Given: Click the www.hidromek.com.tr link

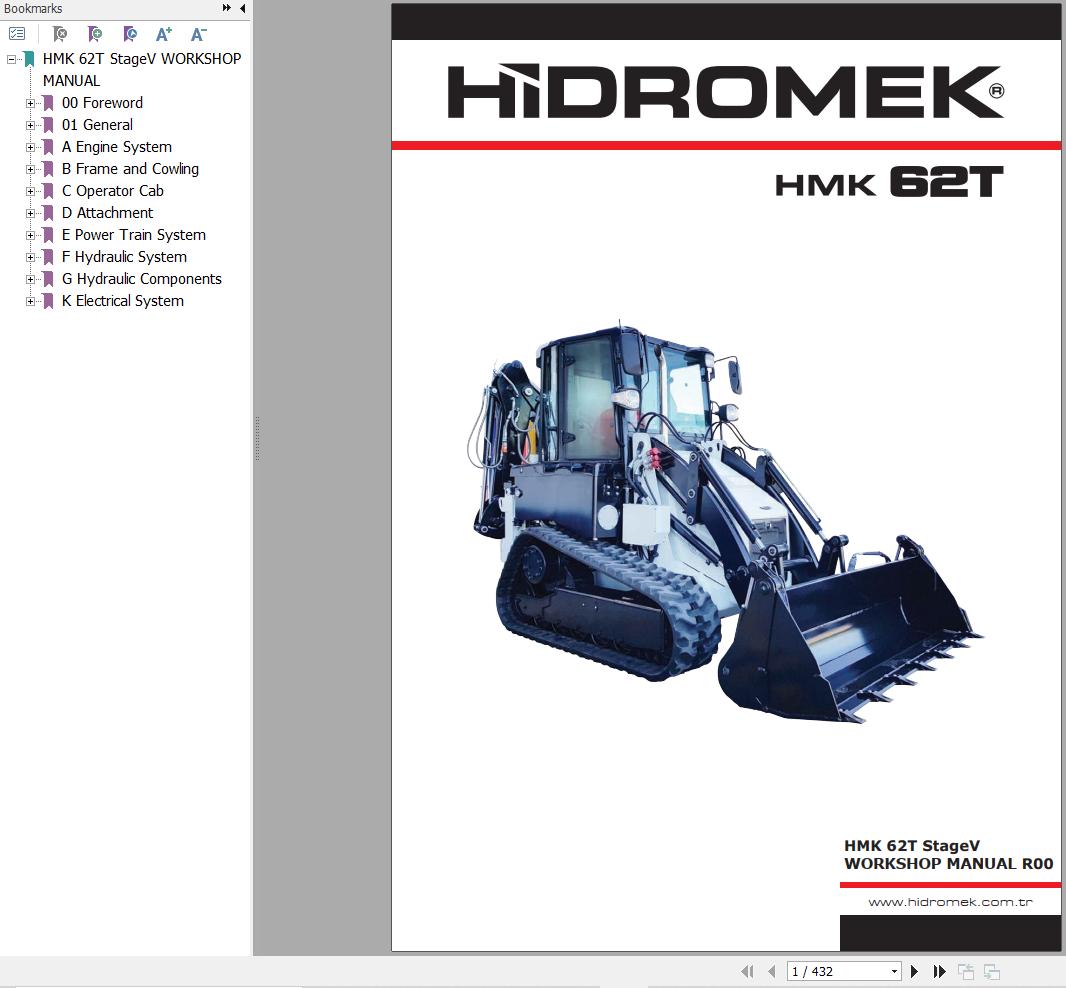Looking at the screenshot, I should pos(949,902).
